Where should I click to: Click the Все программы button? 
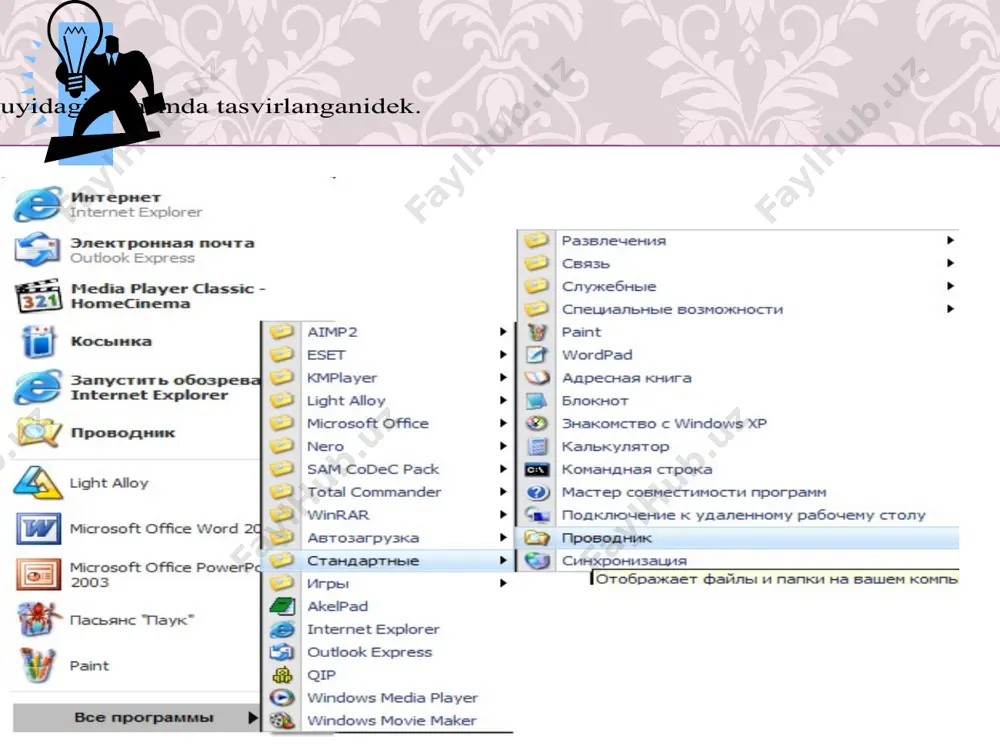click(x=137, y=717)
